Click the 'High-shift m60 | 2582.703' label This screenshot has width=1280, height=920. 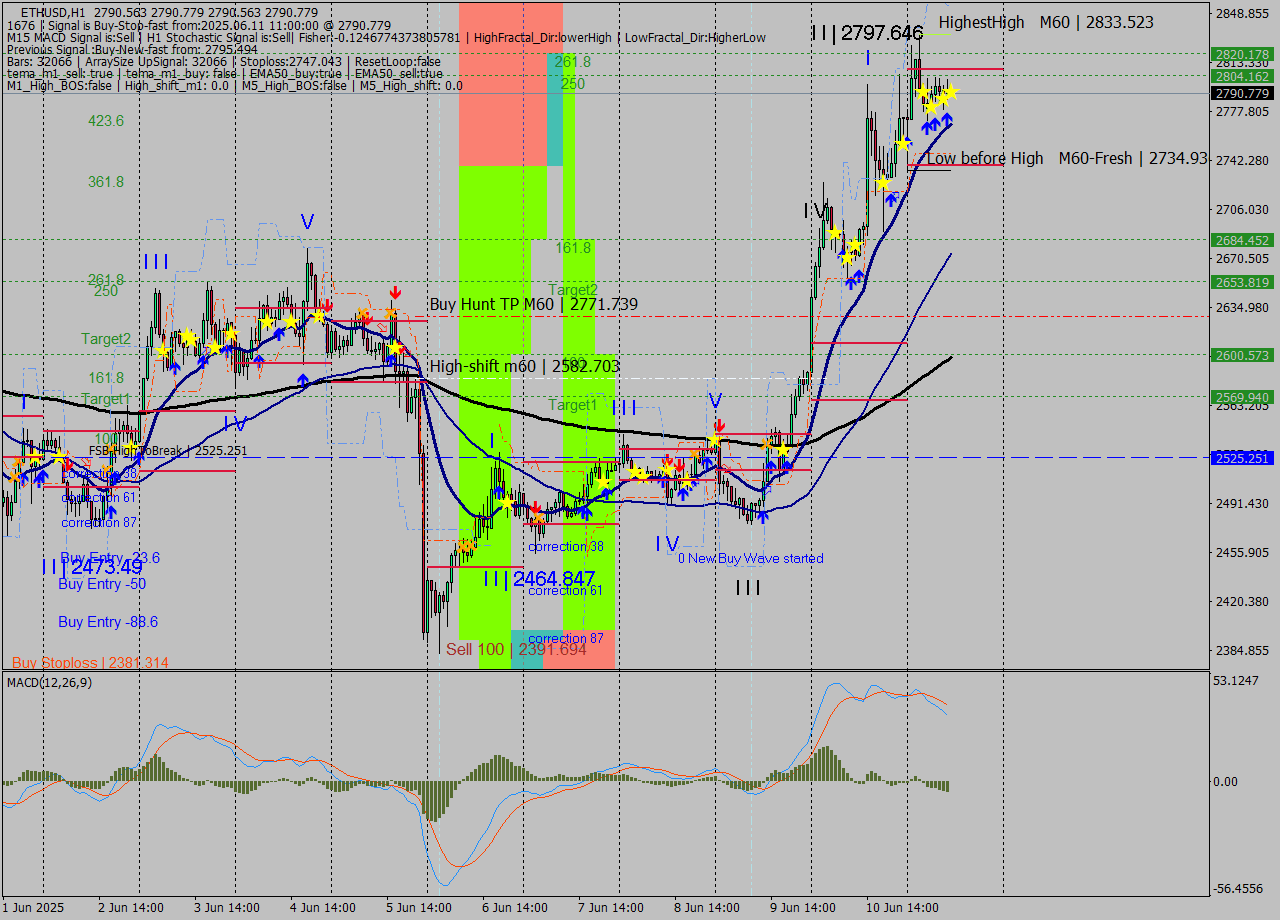pos(522,367)
